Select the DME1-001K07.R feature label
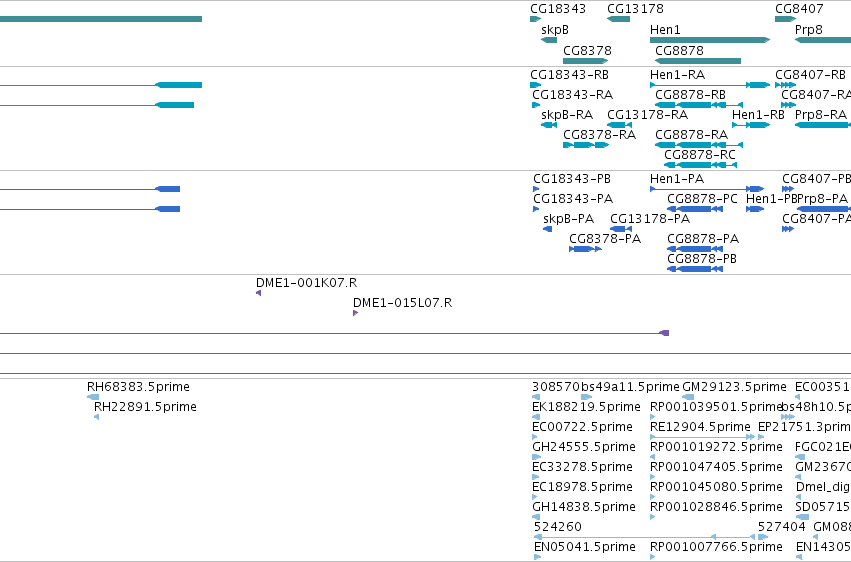 pos(306,283)
